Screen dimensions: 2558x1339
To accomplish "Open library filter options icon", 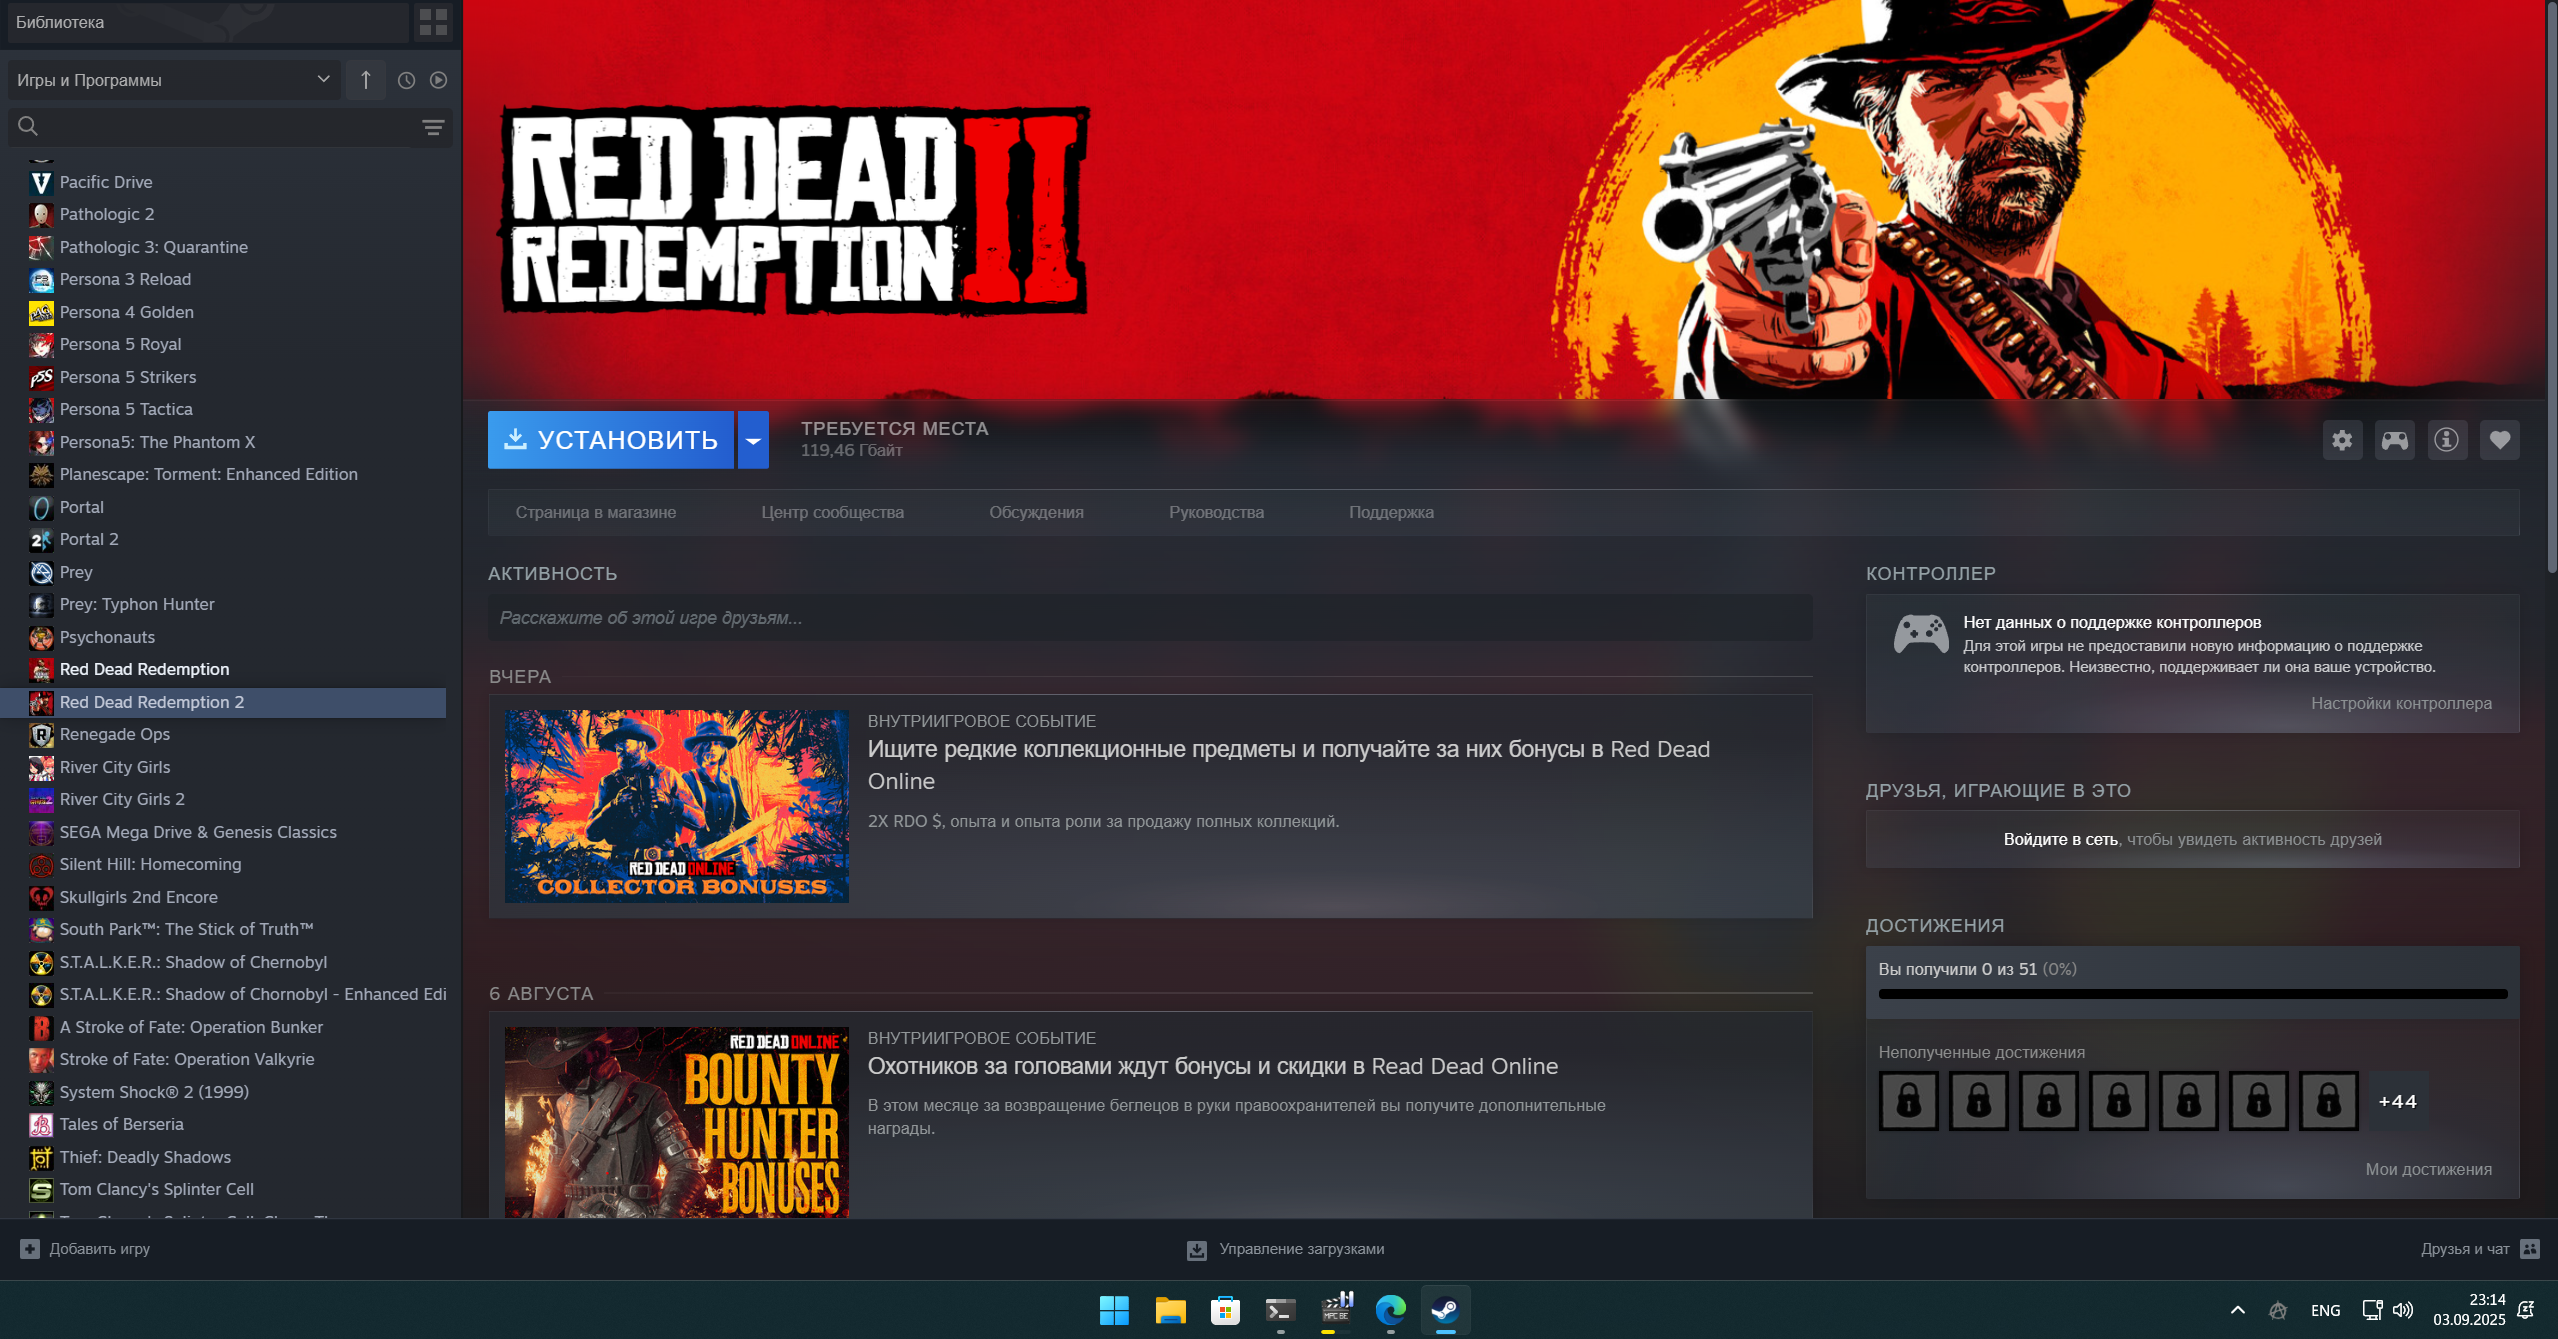I will [433, 127].
